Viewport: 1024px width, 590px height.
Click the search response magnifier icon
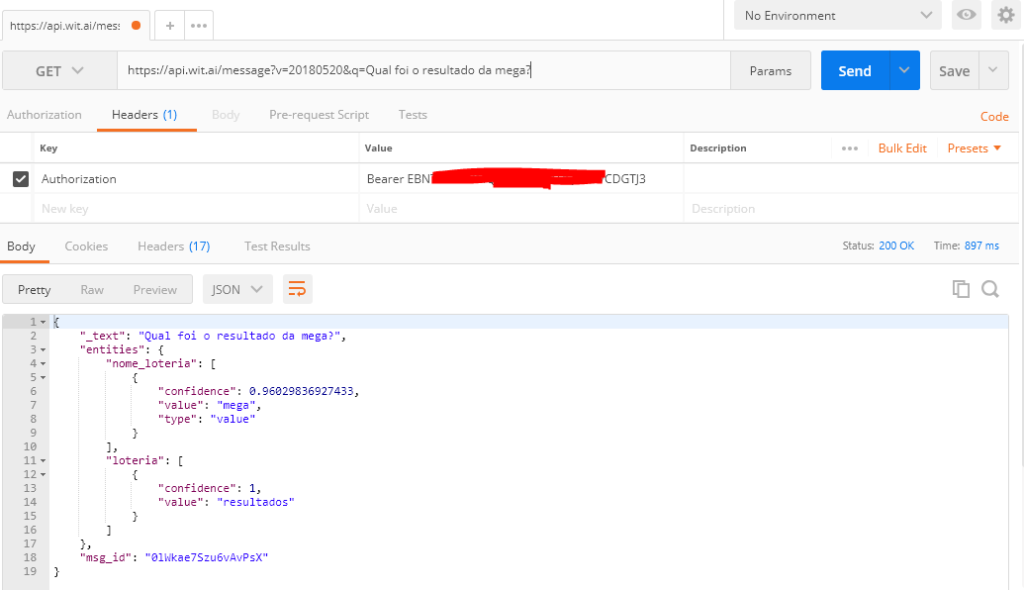point(990,289)
